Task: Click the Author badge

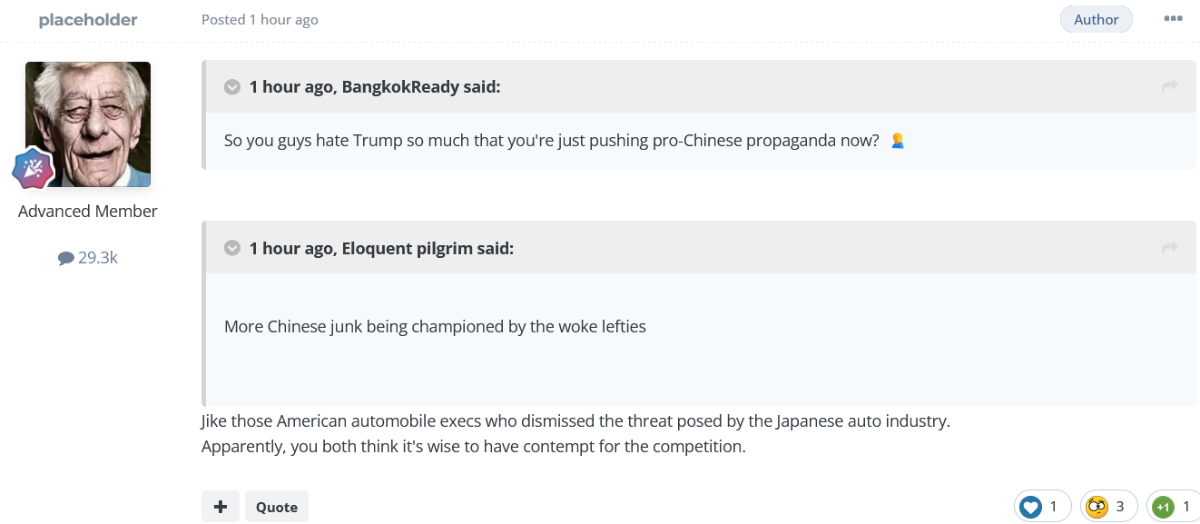Action: pyautogui.click(x=1096, y=19)
